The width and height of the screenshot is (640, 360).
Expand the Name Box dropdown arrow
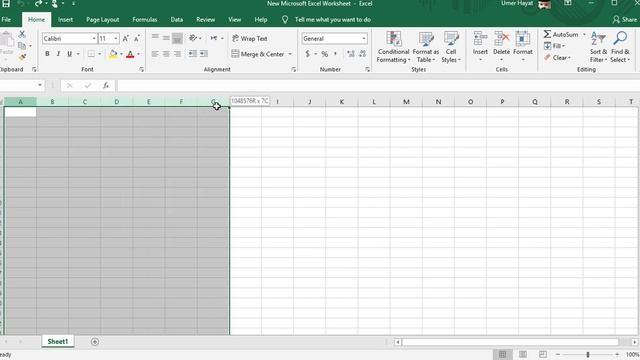click(x=40, y=85)
